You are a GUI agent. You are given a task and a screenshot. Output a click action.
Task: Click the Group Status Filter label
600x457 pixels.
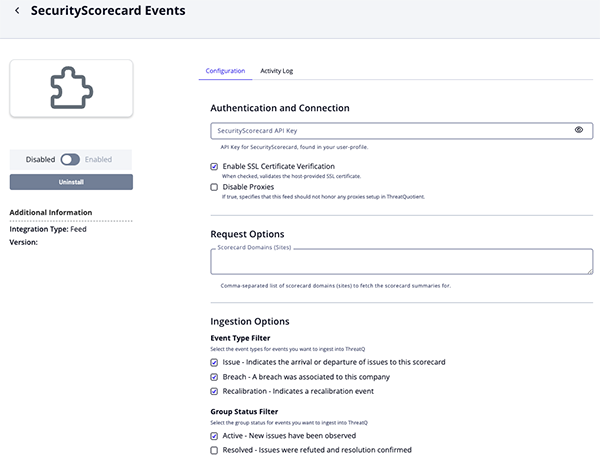click(x=244, y=411)
